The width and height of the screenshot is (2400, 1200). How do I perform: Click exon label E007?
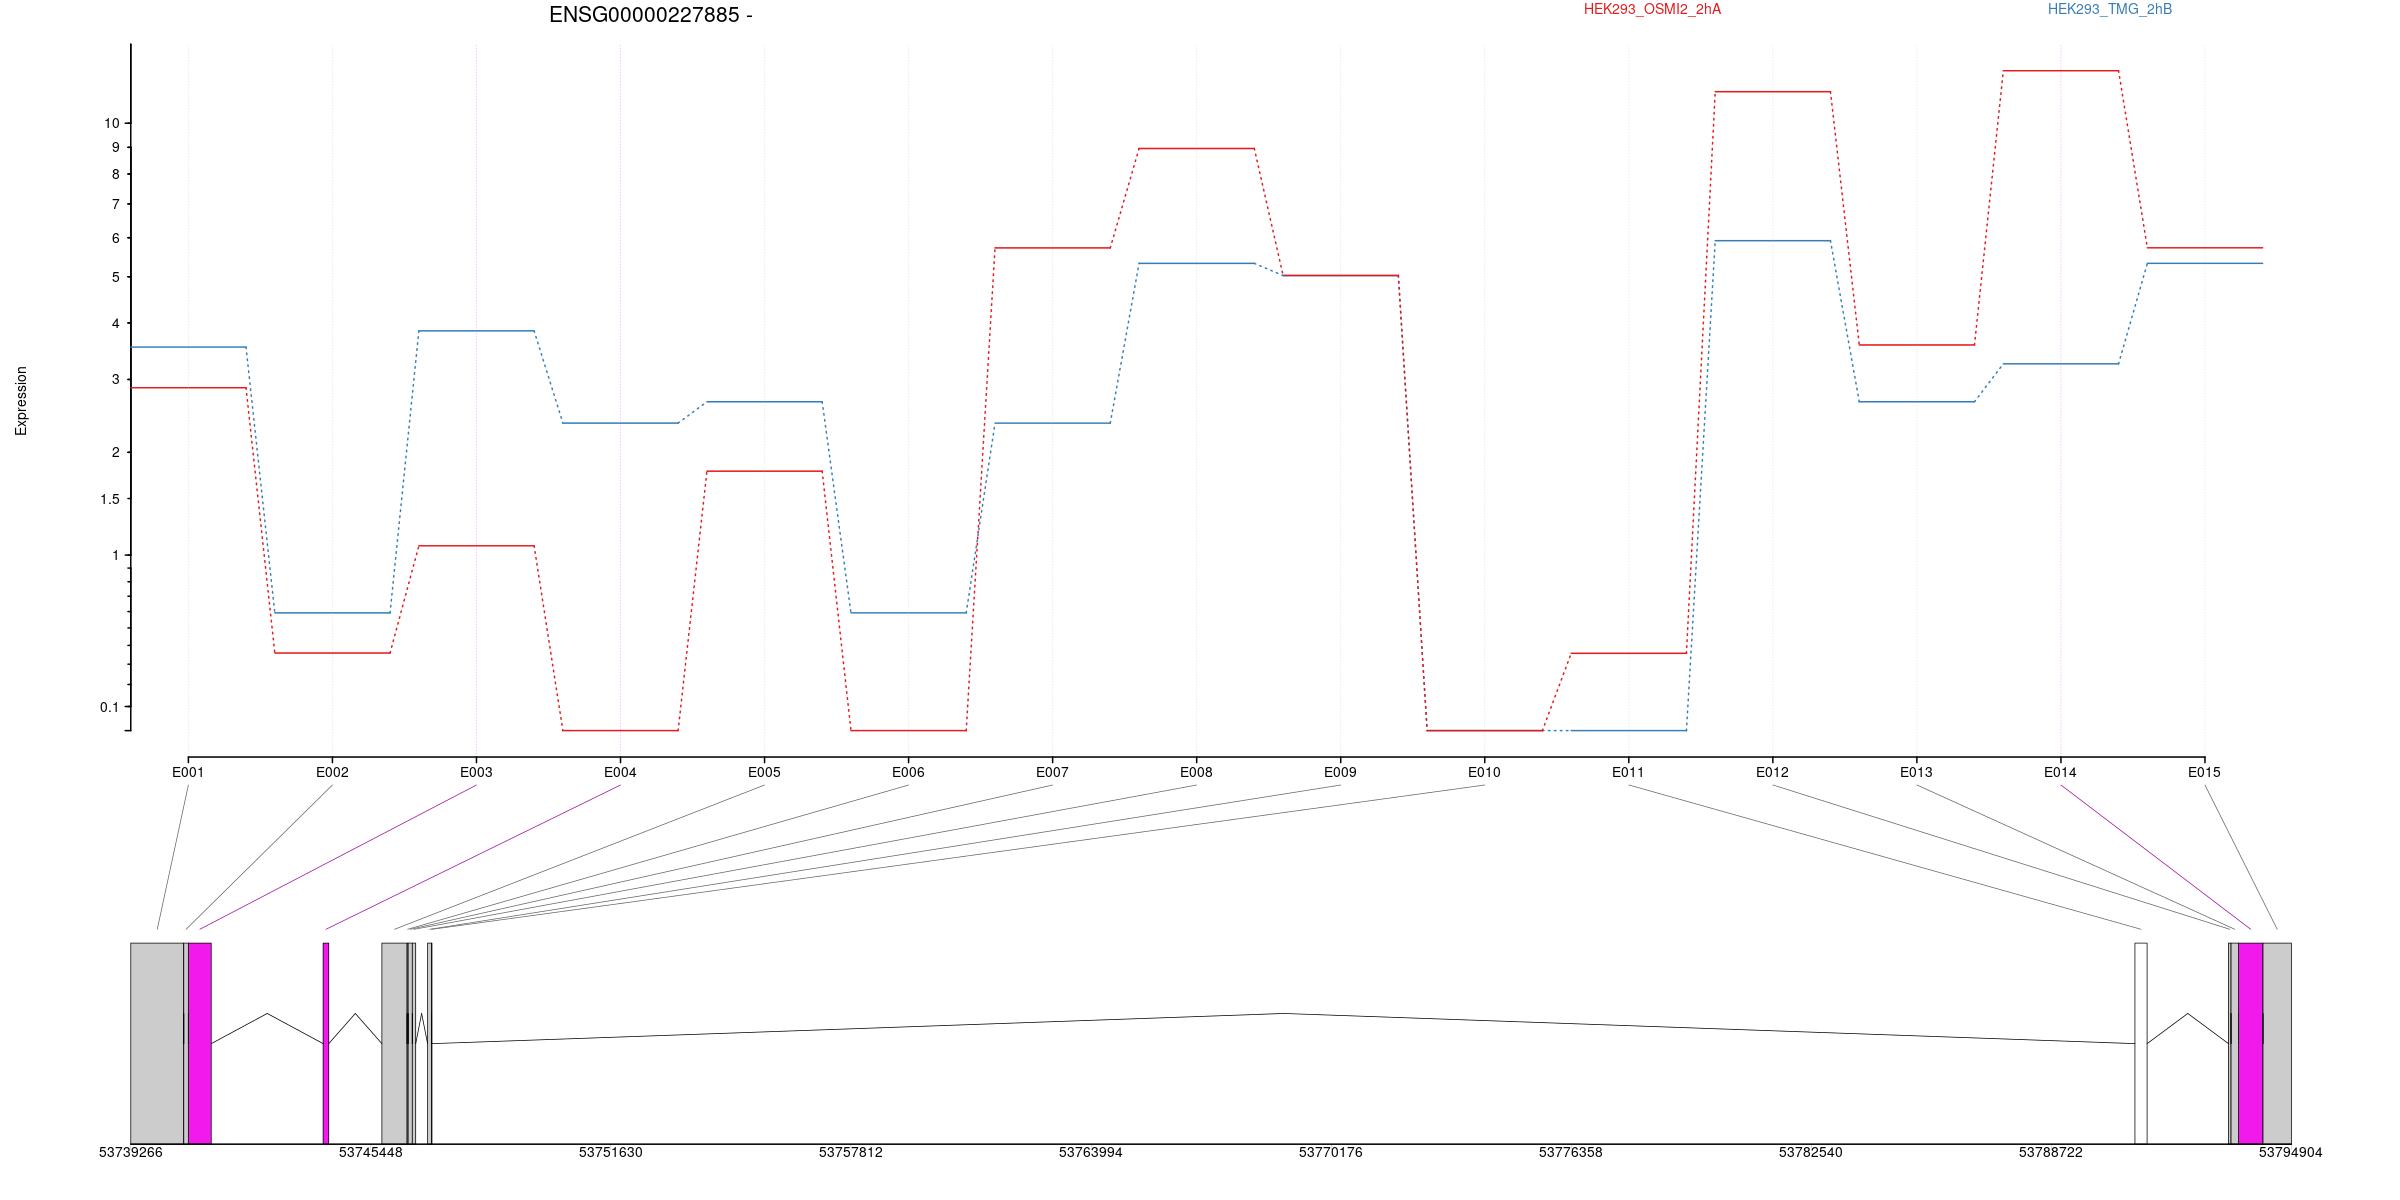1052,772
